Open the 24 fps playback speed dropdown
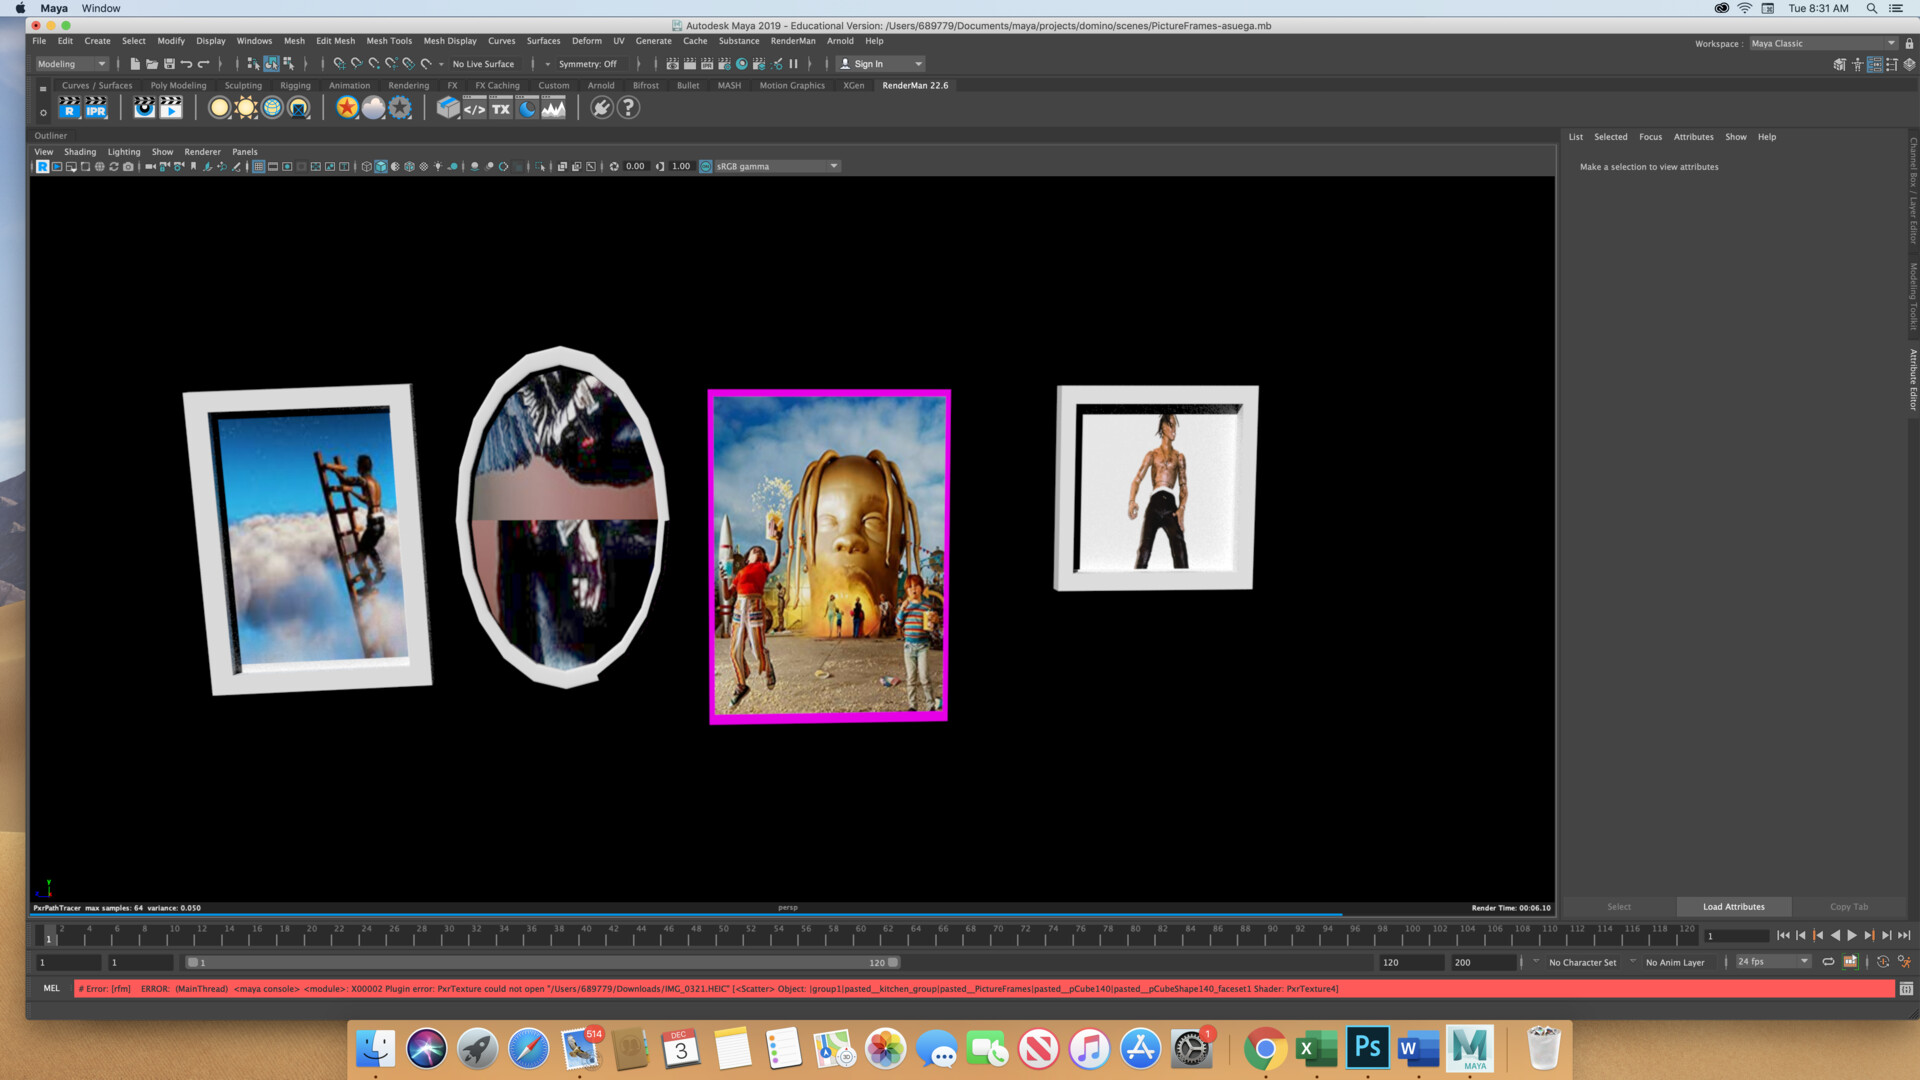 (1770, 962)
